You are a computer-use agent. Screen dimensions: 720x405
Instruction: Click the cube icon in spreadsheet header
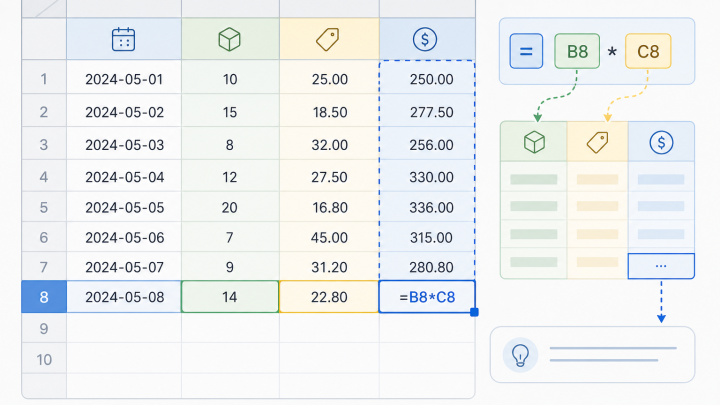click(x=229, y=39)
